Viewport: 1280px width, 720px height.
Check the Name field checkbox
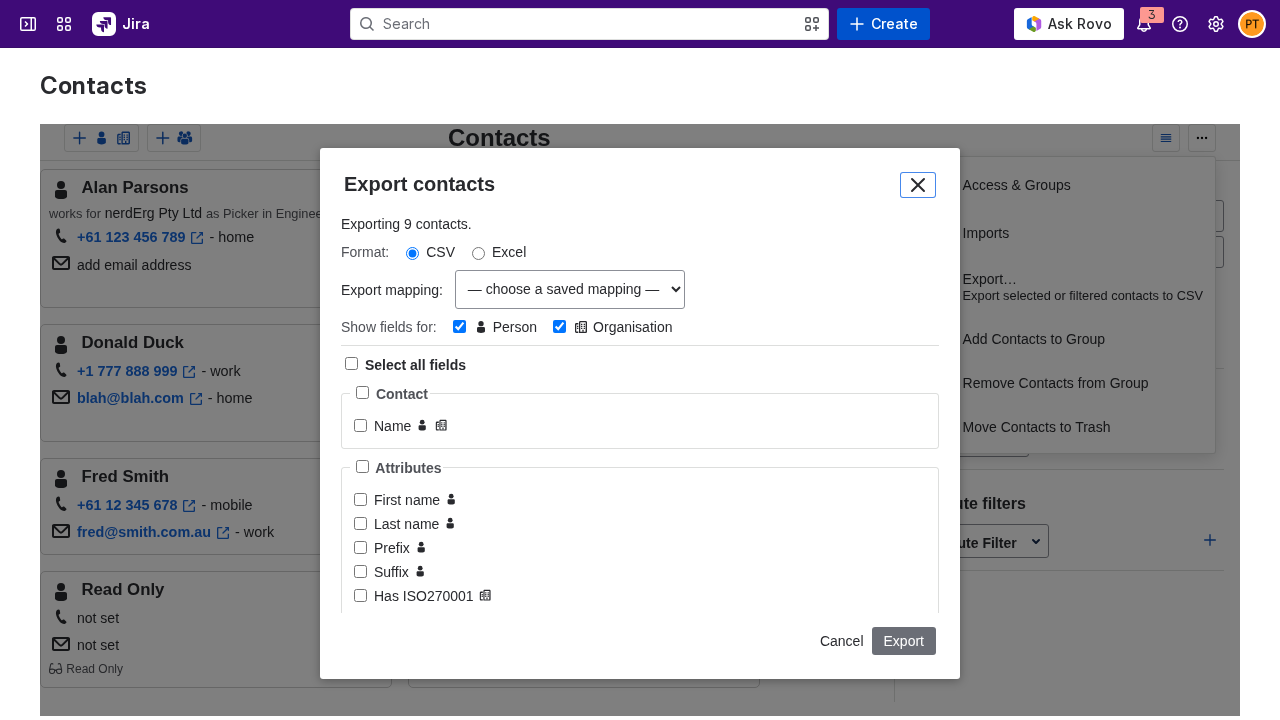pyautogui.click(x=360, y=426)
